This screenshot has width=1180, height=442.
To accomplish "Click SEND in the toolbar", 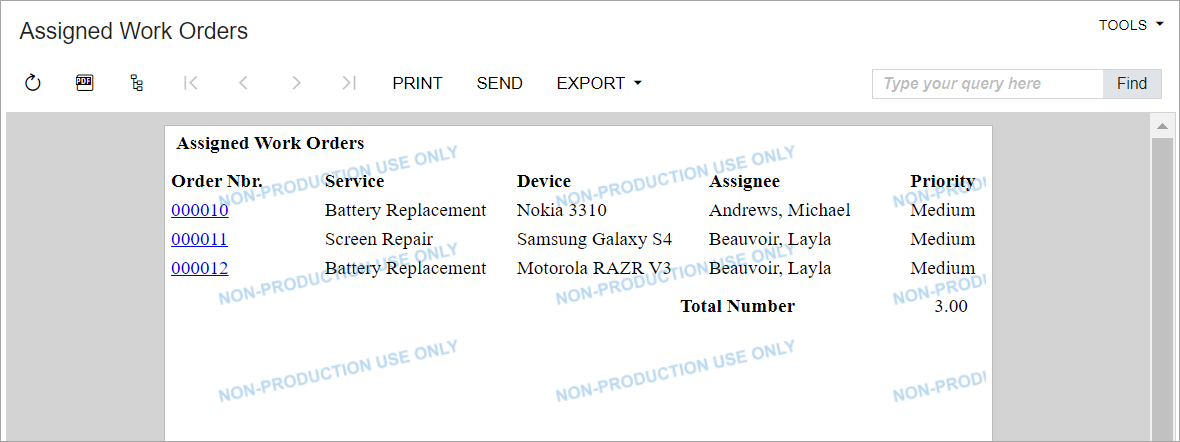I will (x=499, y=83).
